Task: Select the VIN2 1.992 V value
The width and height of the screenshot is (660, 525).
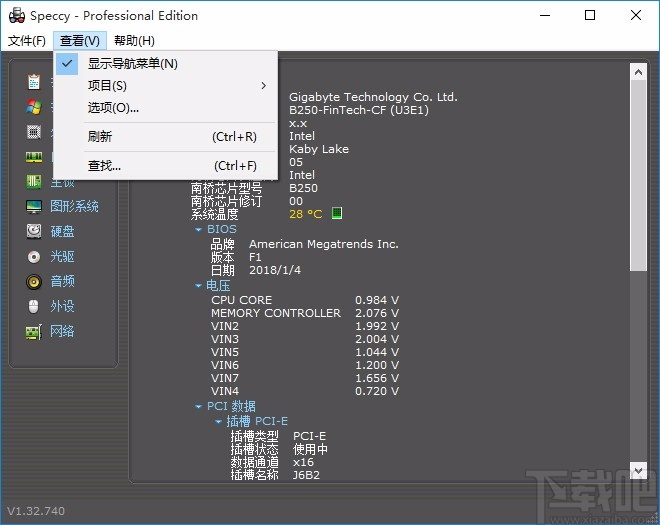Action: point(377,326)
